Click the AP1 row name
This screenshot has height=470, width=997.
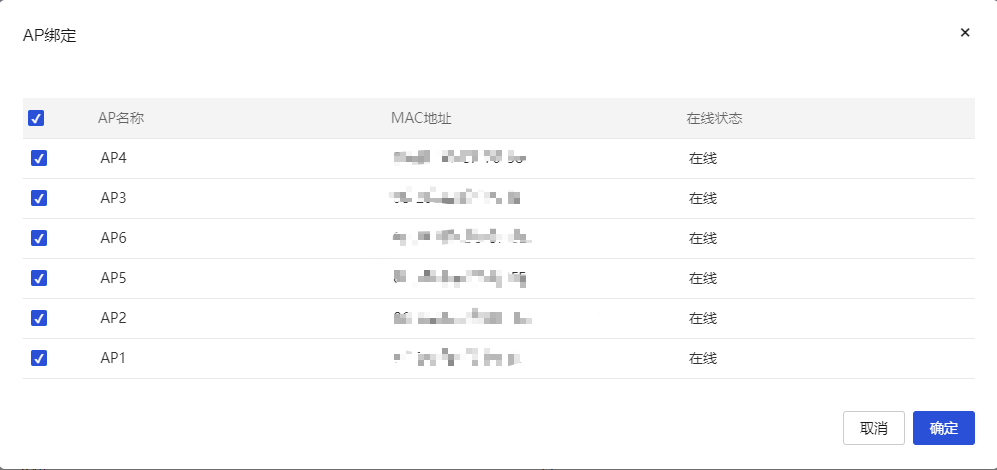point(113,358)
